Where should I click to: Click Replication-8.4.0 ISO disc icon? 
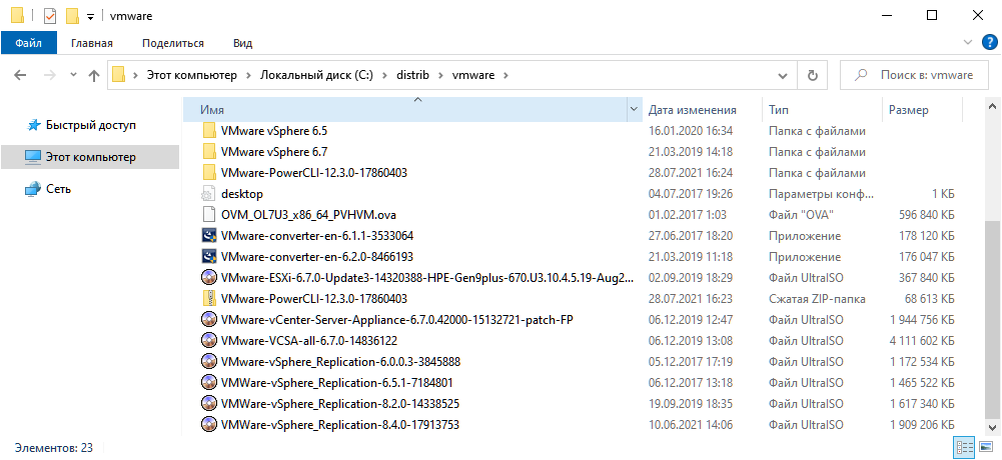pos(209,425)
